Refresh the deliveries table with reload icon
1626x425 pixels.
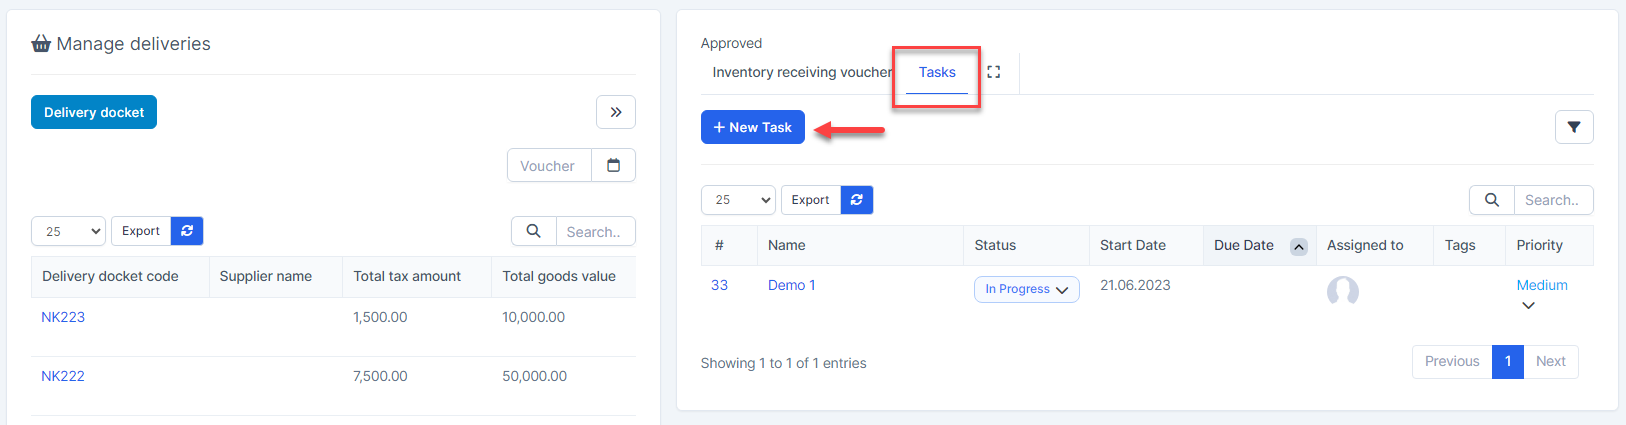coord(187,231)
